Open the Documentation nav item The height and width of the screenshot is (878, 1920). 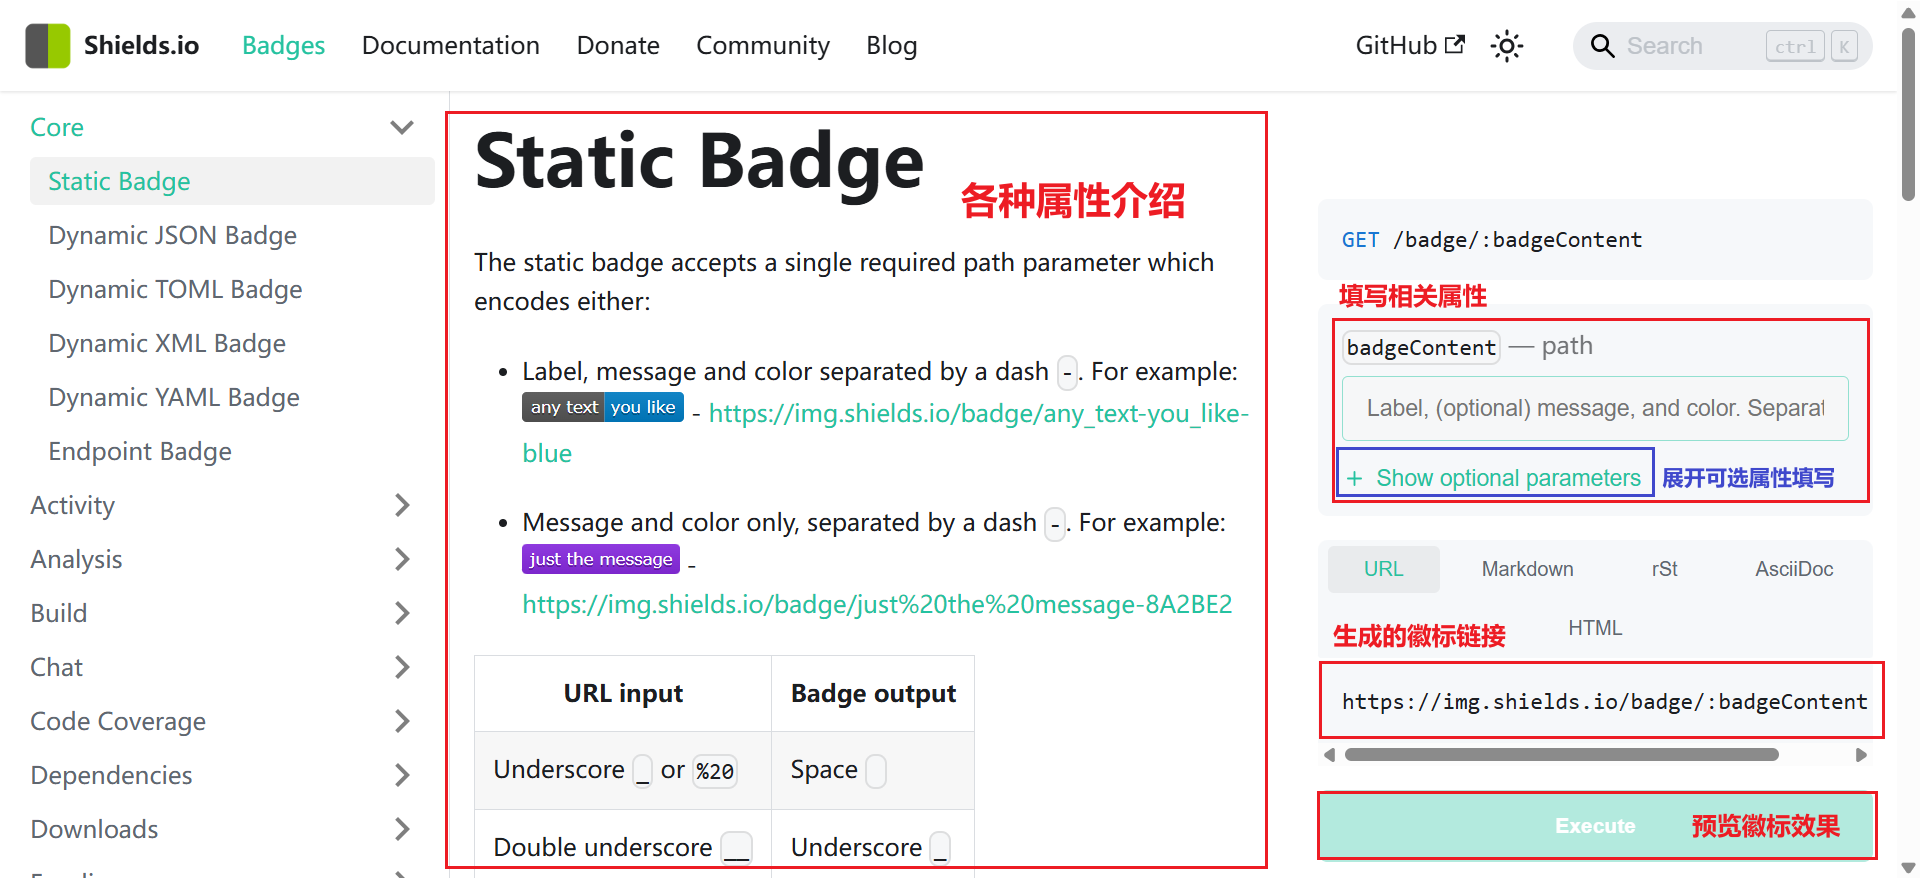coord(450,46)
